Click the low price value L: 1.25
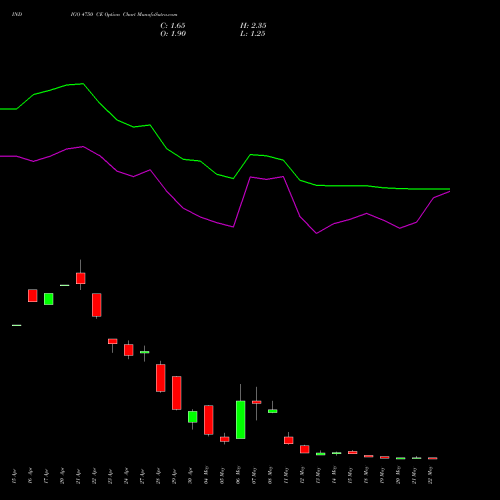Viewport: 500px width, 500px height. click(x=253, y=34)
